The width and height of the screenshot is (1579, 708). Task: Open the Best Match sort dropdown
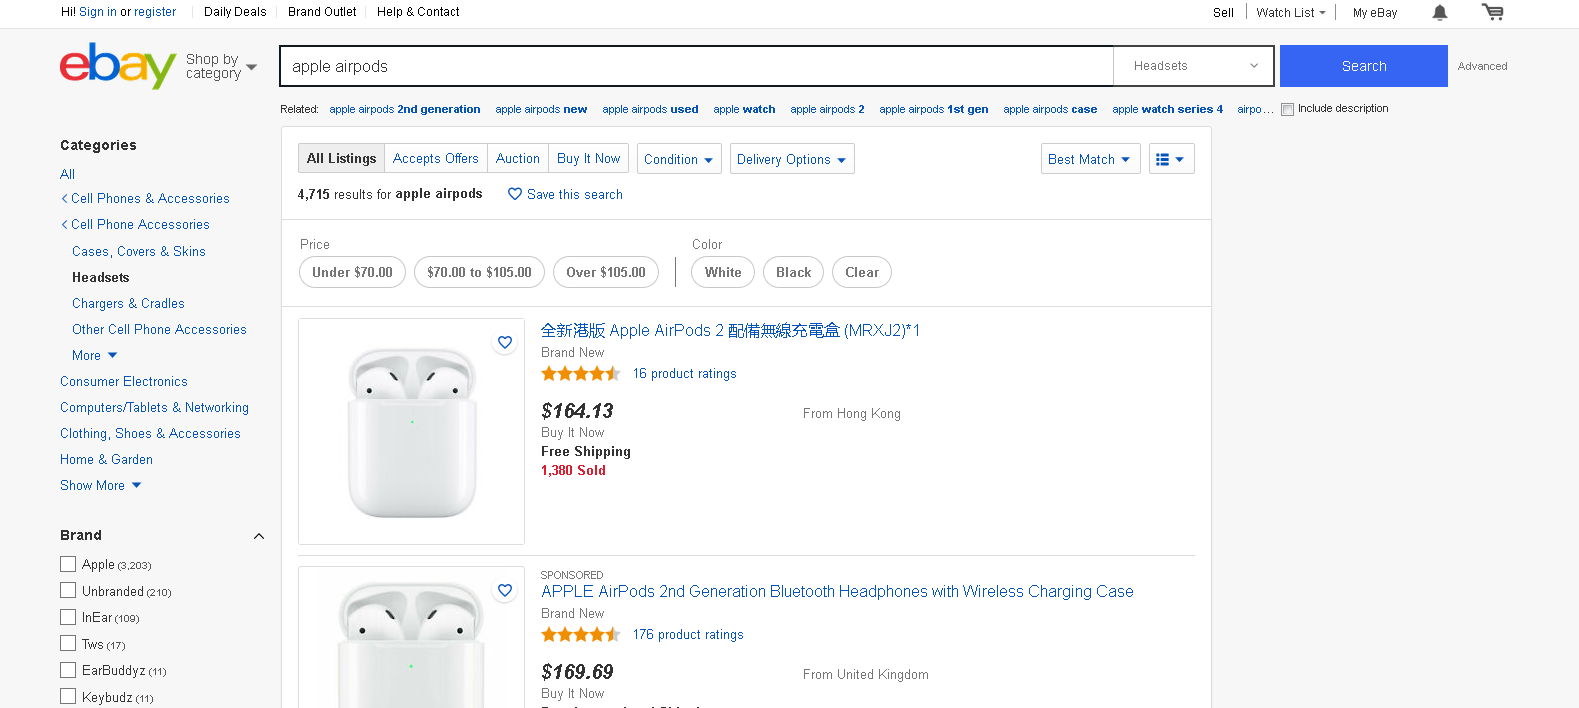click(x=1090, y=159)
